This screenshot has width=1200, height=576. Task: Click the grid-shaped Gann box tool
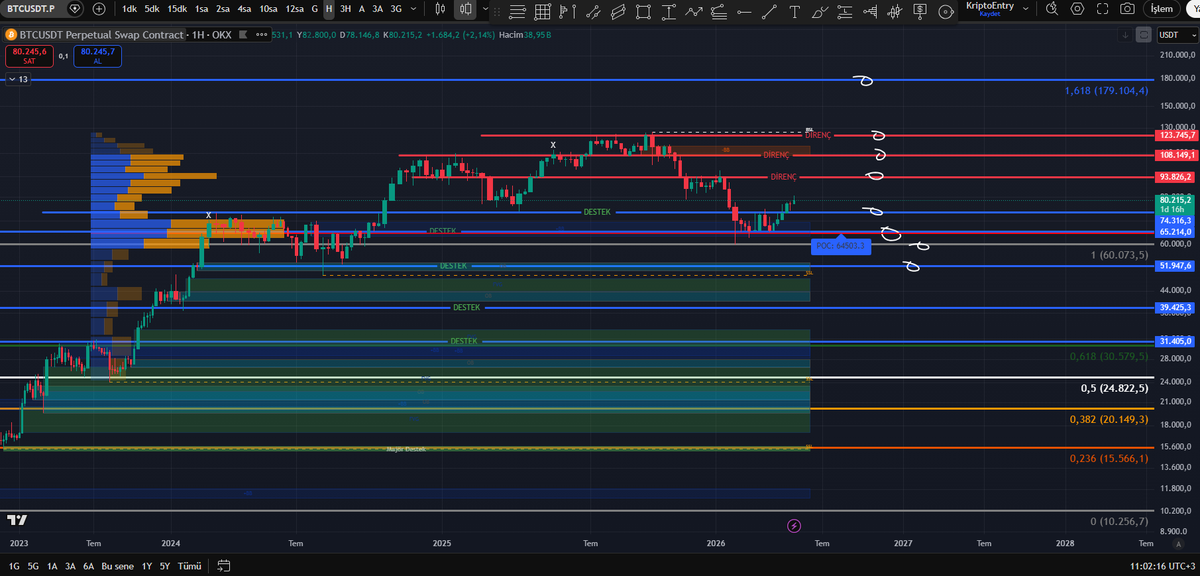(543, 11)
